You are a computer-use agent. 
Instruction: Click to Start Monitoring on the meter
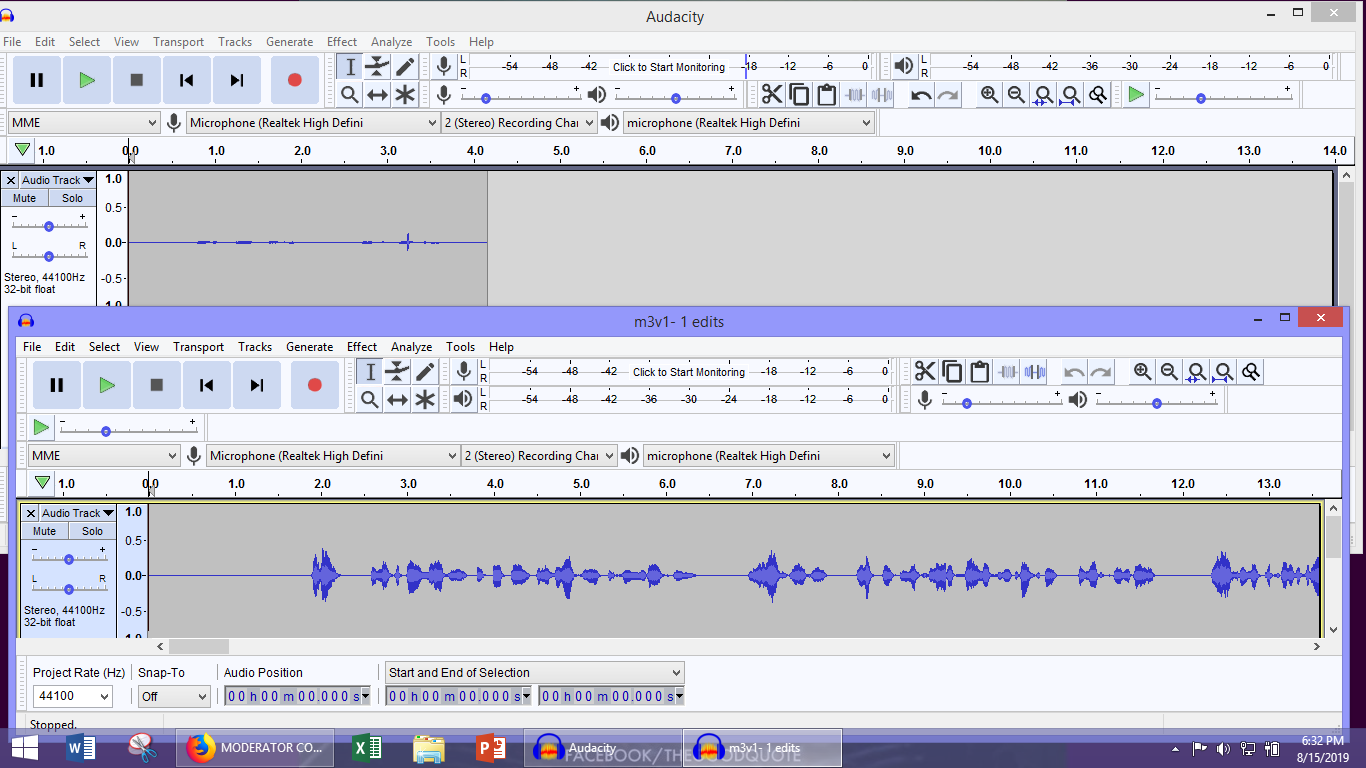point(668,67)
